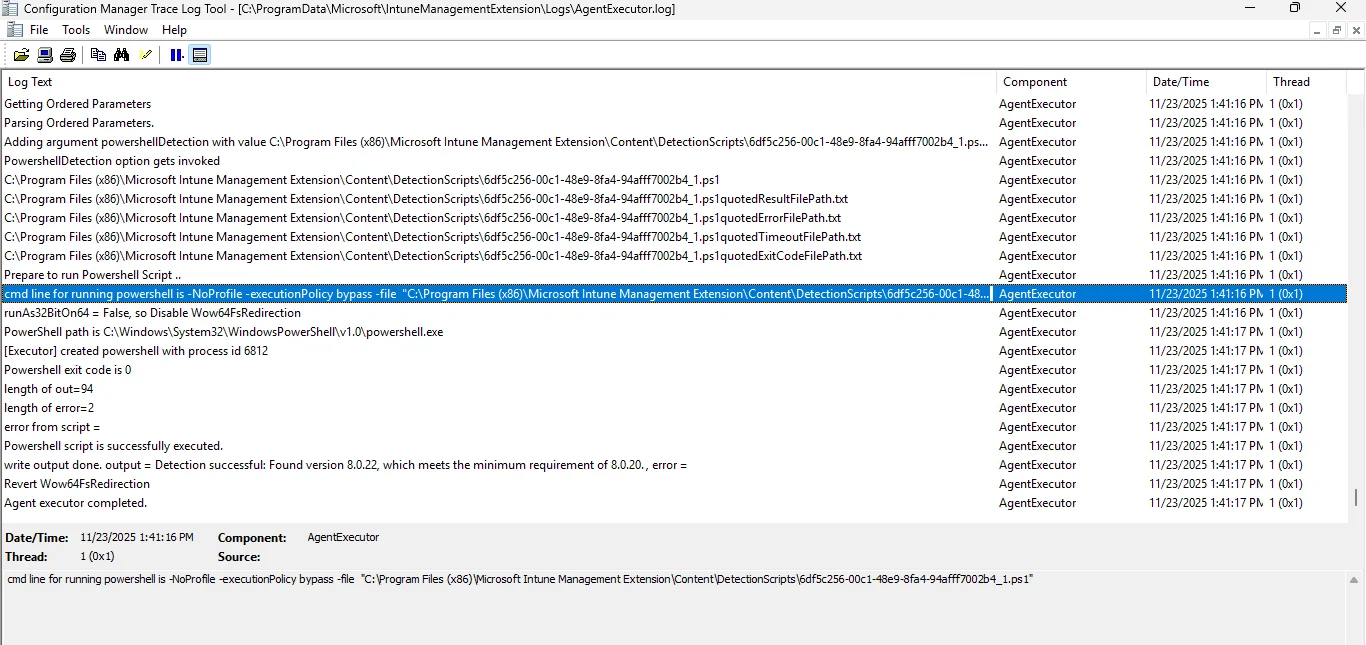Open the Window menu
This screenshot has height=645, width=1366.
point(126,30)
